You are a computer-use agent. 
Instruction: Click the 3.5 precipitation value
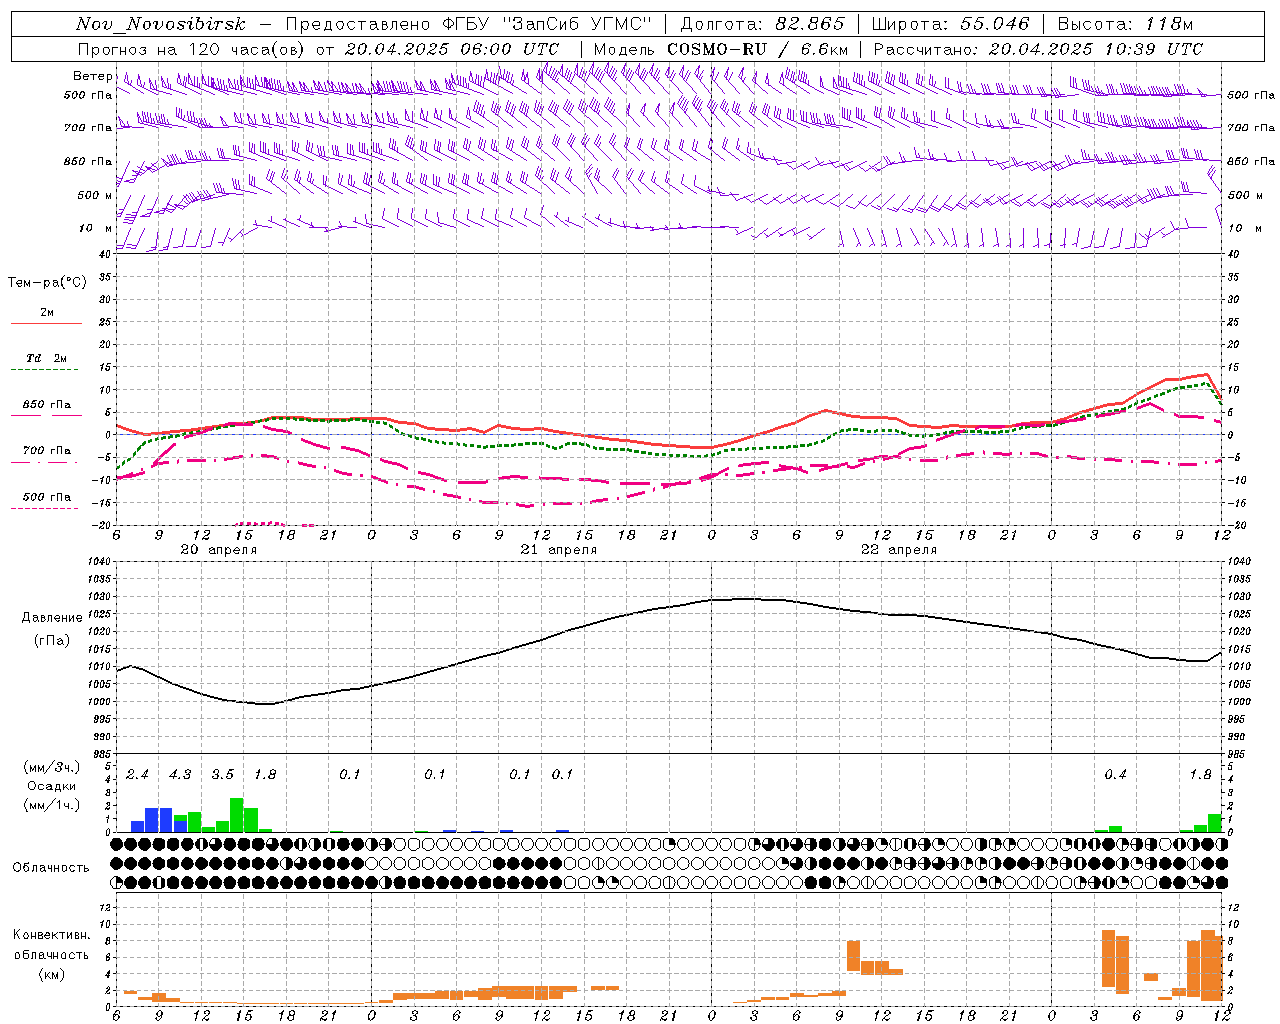pyautogui.click(x=222, y=775)
